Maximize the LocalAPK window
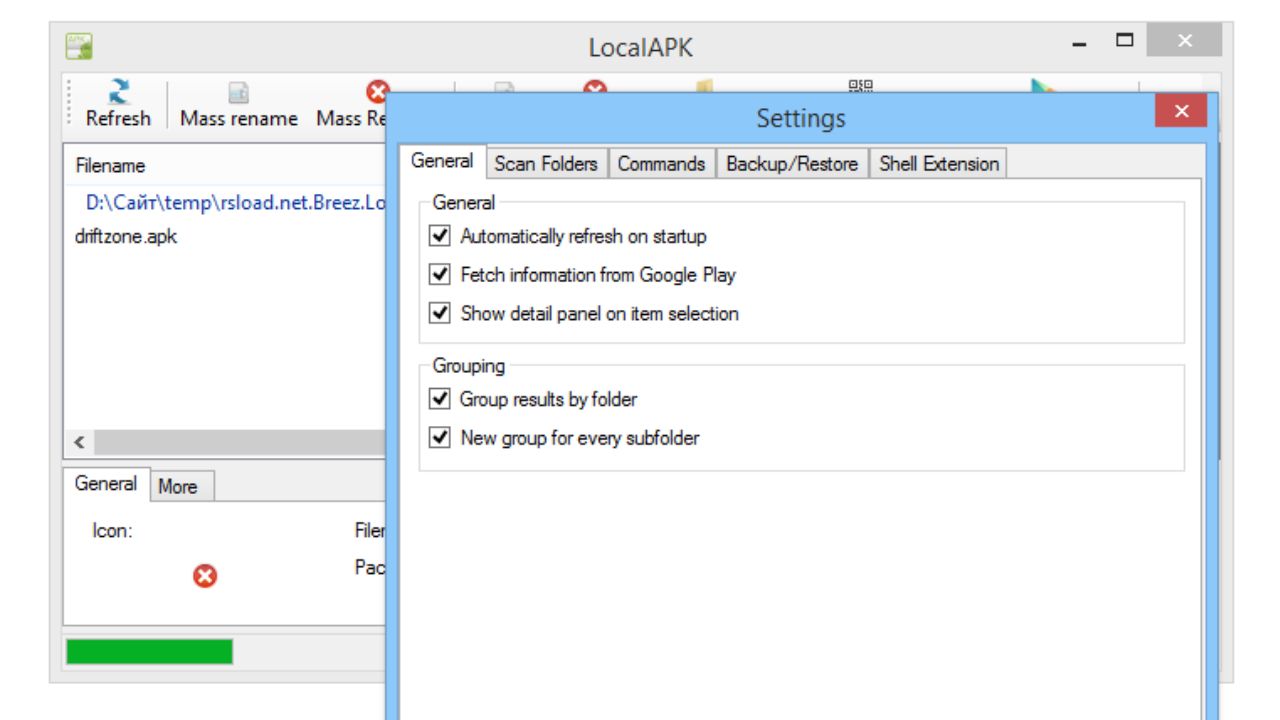 pyautogui.click(x=1125, y=41)
